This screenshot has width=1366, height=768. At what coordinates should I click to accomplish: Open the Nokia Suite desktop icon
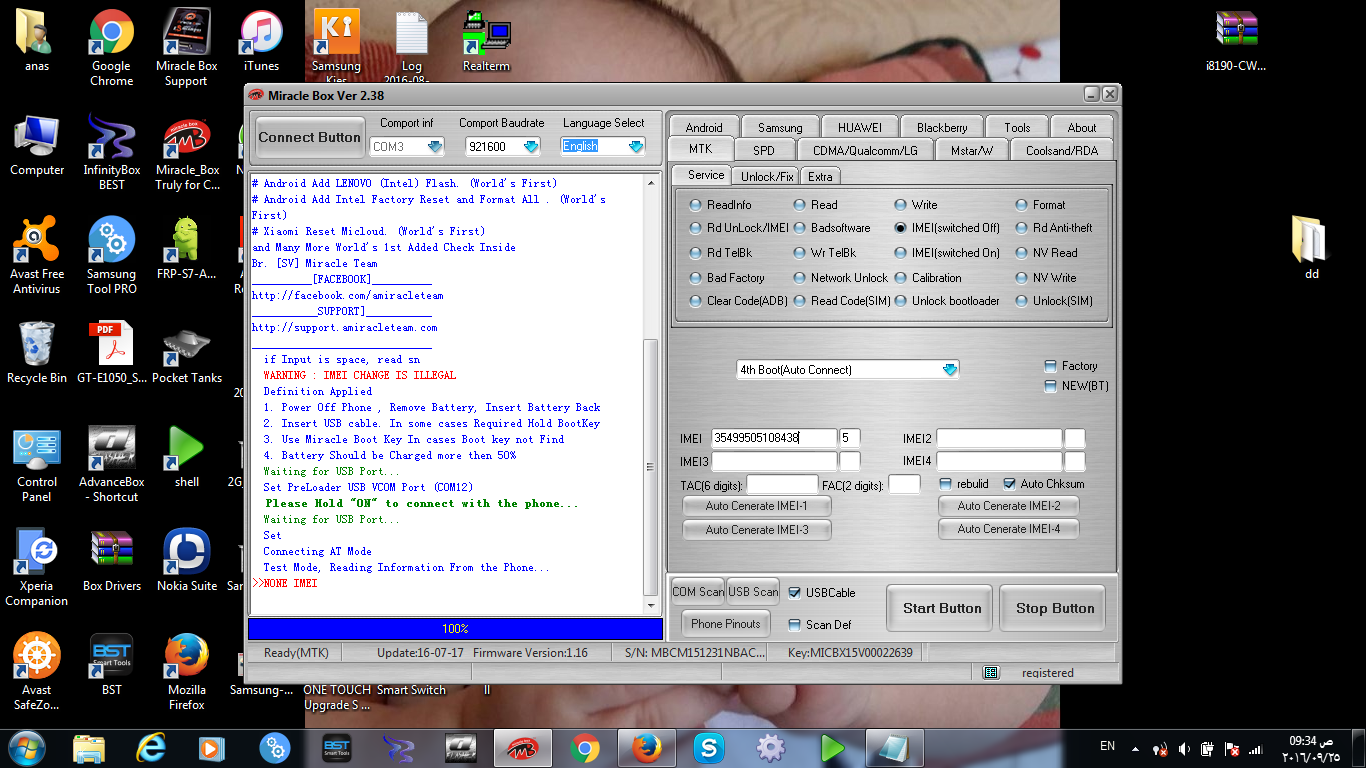click(x=186, y=560)
